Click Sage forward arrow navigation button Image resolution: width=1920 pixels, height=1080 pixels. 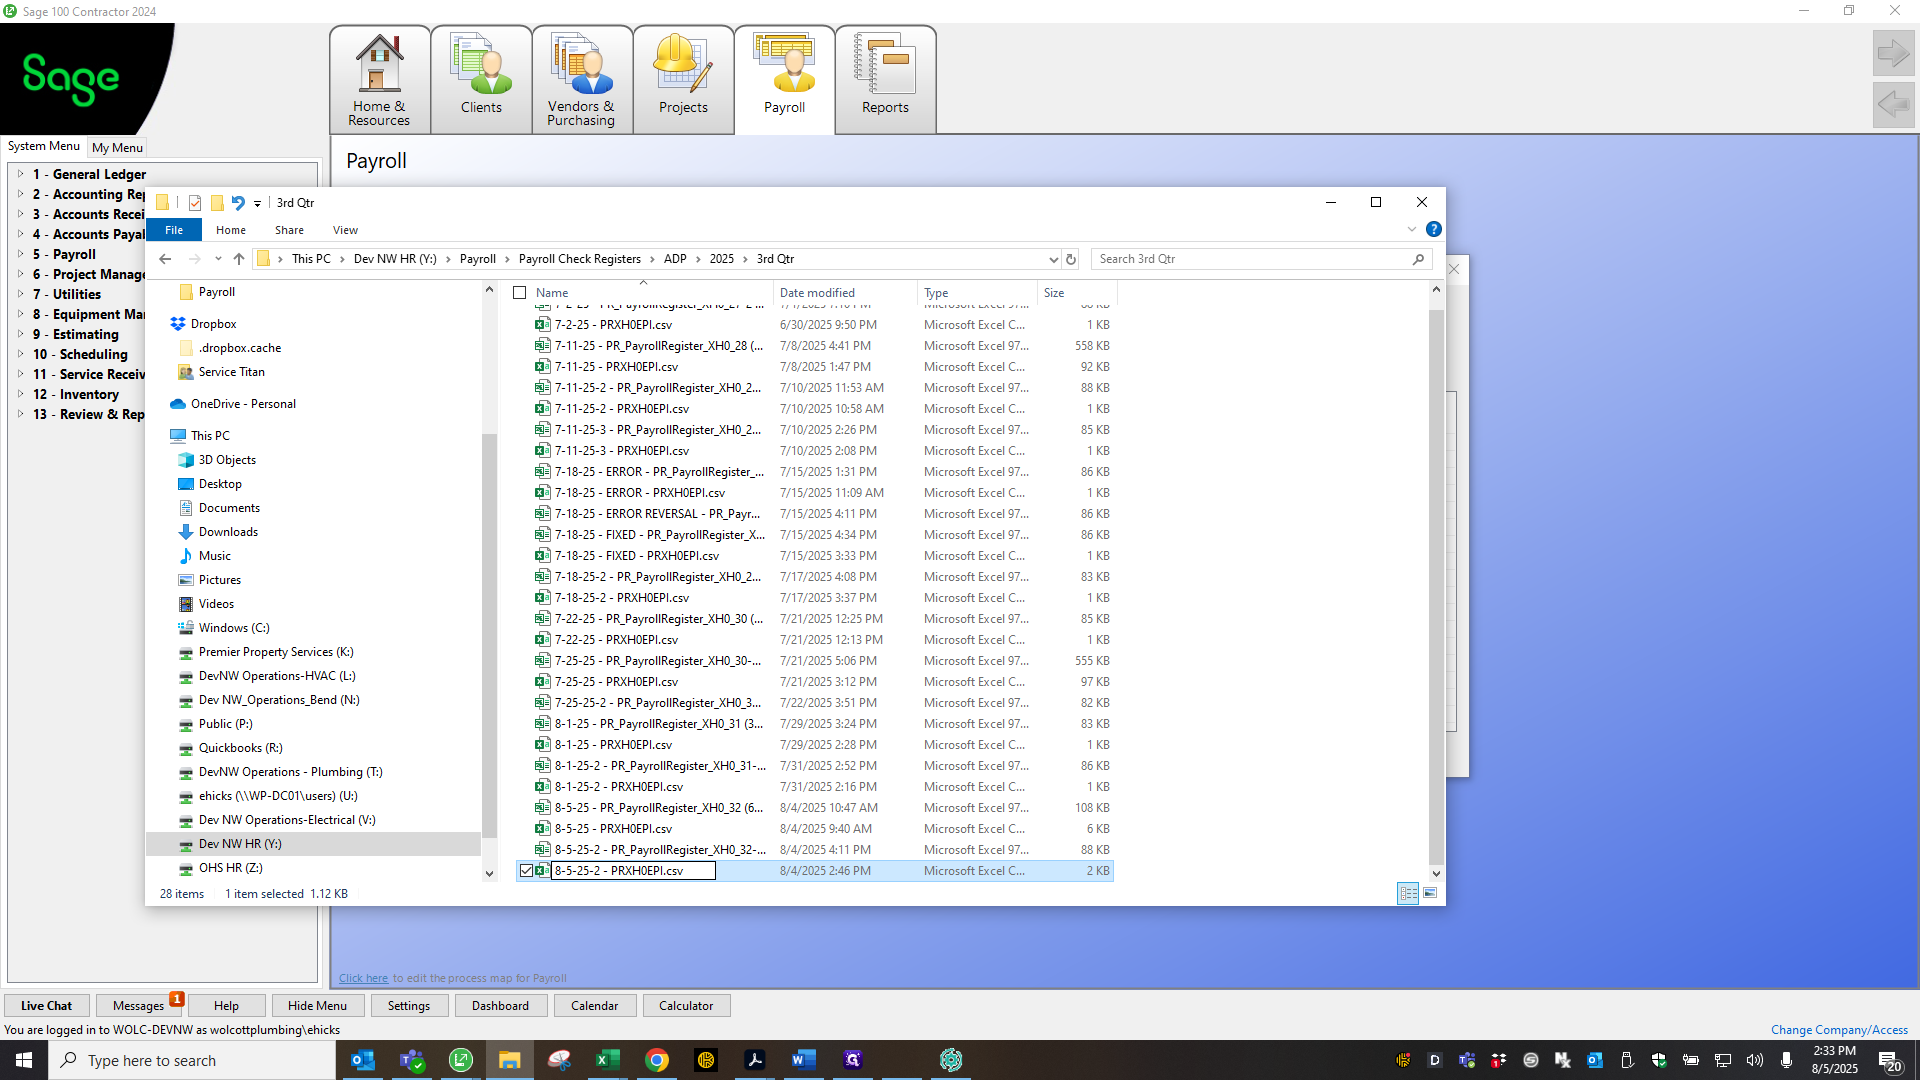point(1893,53)
